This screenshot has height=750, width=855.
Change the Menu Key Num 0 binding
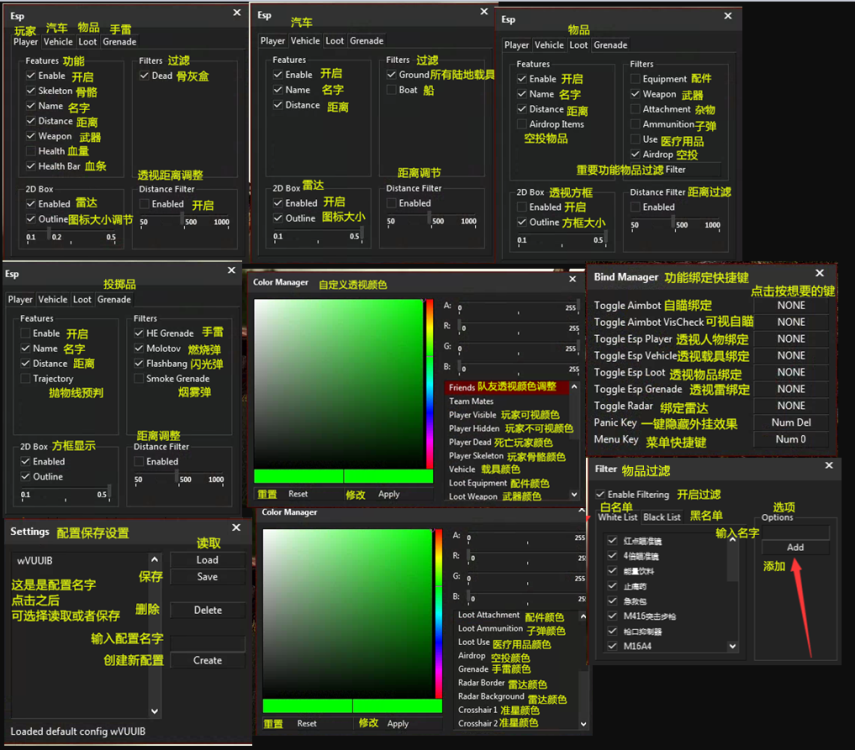pos(790,440)
